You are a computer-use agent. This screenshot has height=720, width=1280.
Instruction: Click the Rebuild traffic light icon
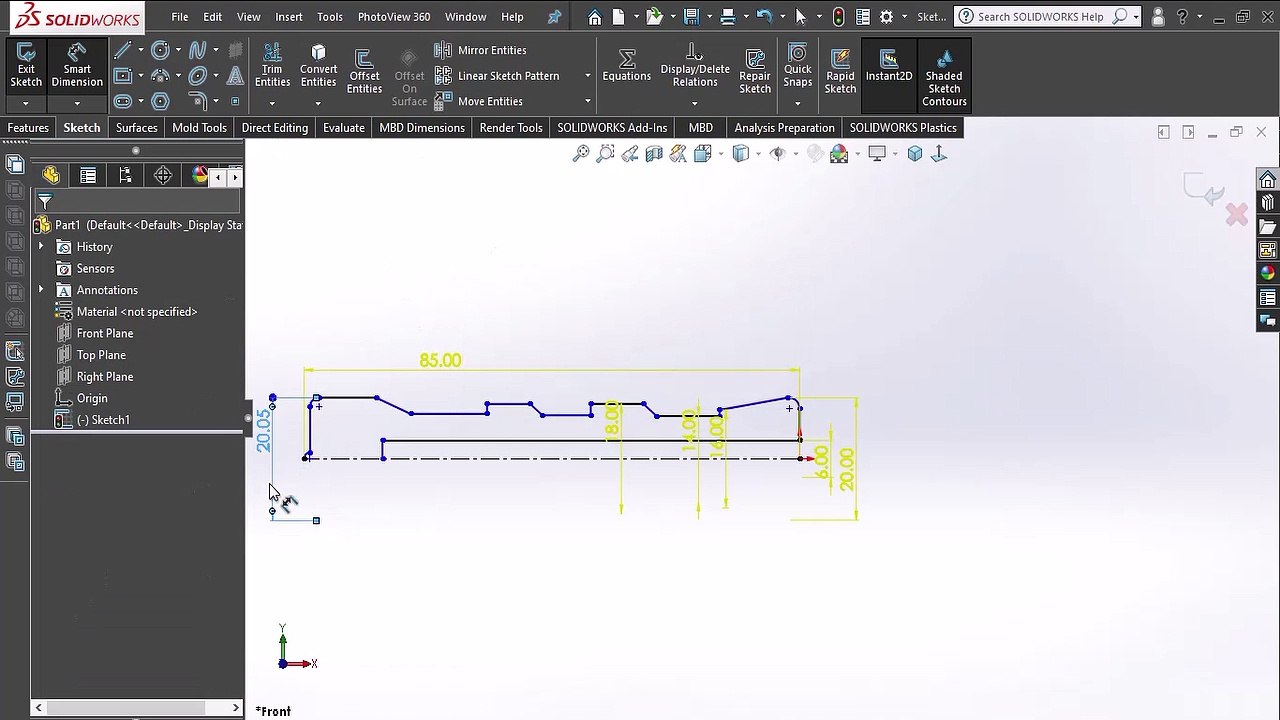[x=838, y=17]
